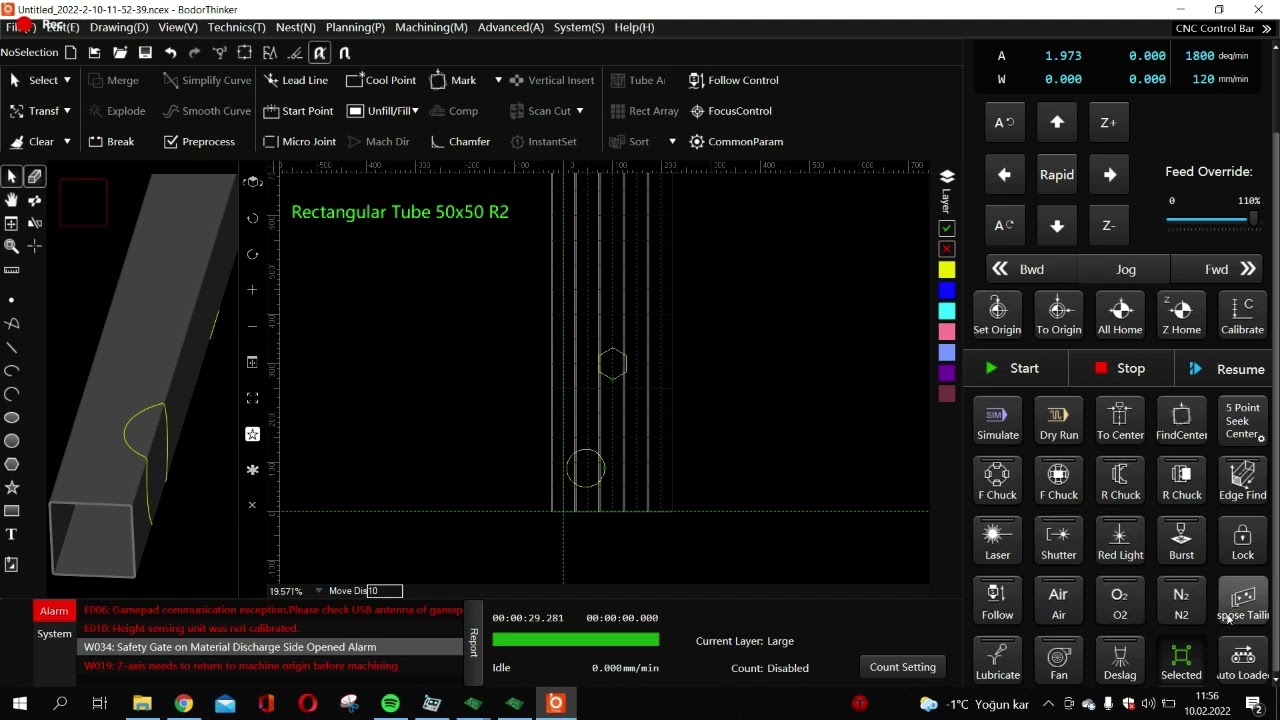Expand the Scan Cut dropdown arrow
This screenshot has width=1280, height=720.
(x=579, y=111)
